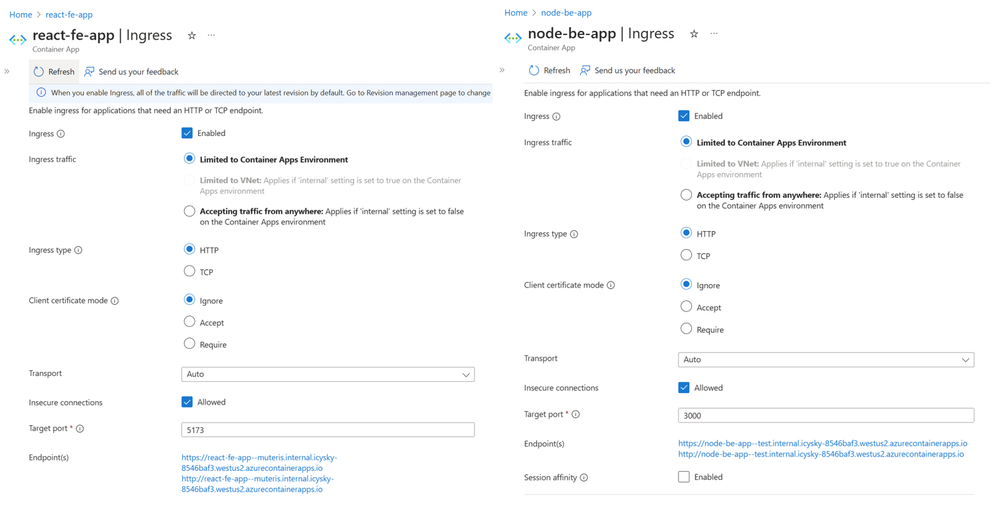Set client certificate mode to Require in node-be-app
This screenshot has height=514, width=999.
coord(686,329)
